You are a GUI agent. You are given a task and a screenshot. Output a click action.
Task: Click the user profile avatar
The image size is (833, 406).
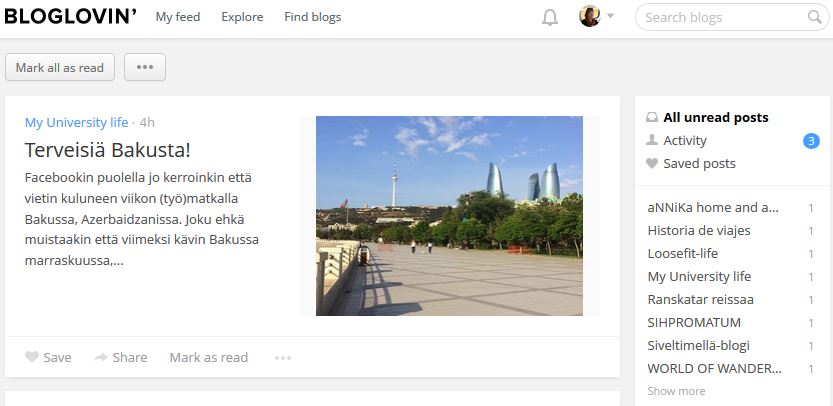tap(590, 17)
